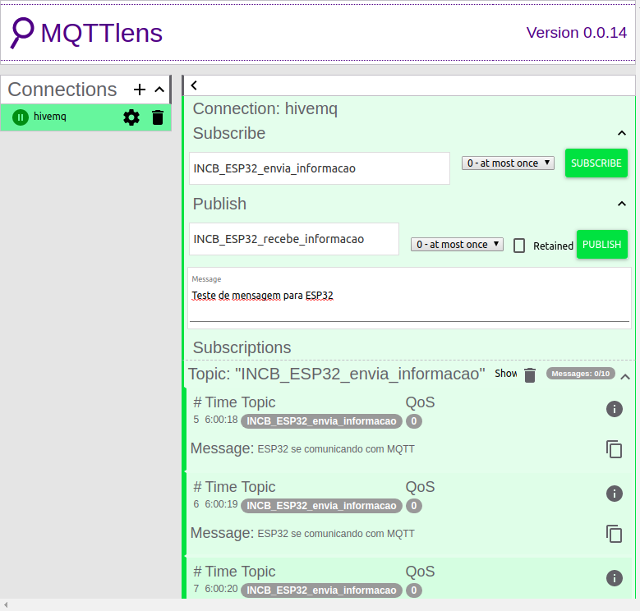Click the subscribe topic input field
Image resolution: width=640 pixels, height=611 pixels.
319,169
